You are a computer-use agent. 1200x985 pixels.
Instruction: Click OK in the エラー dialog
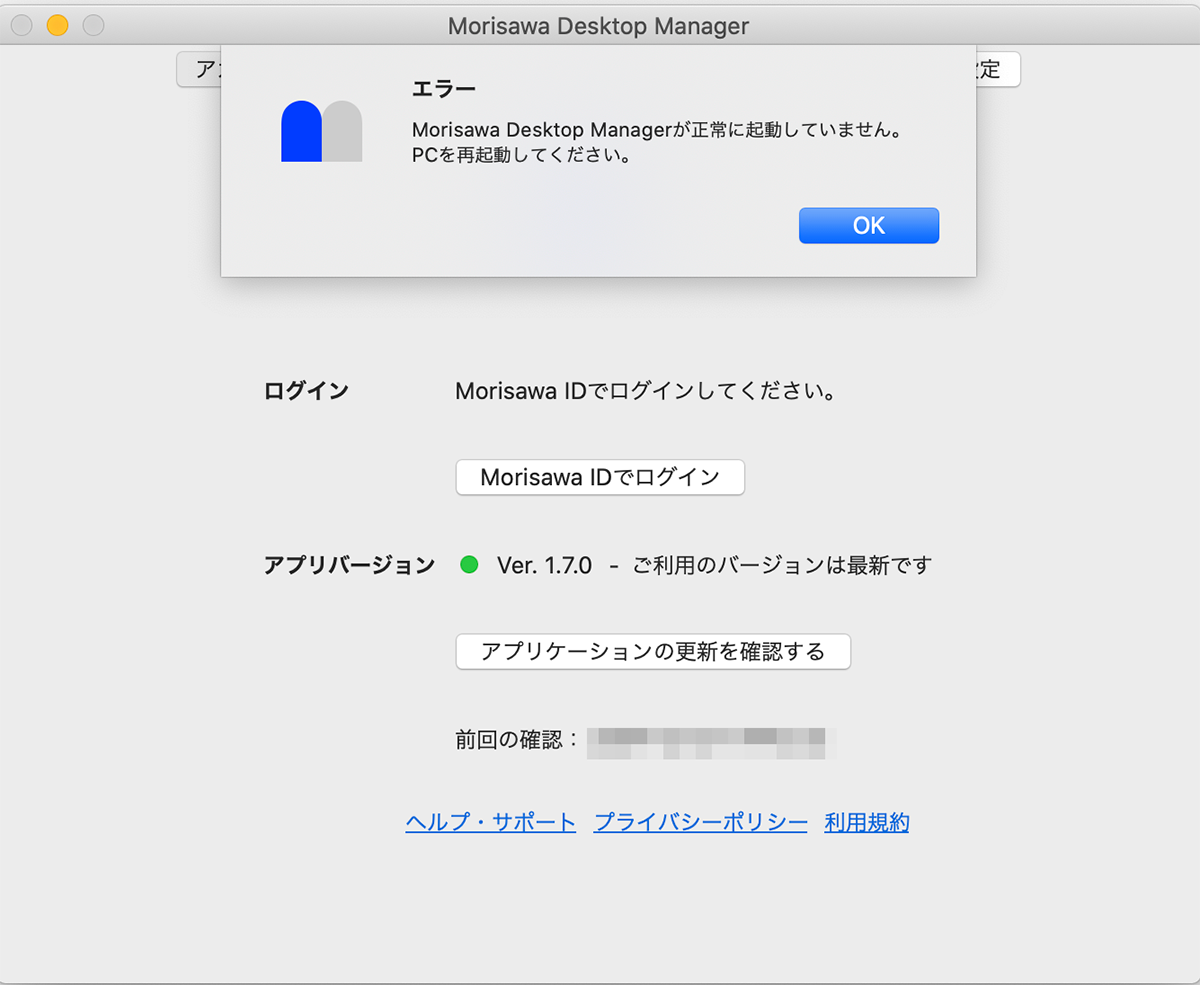[x=868, y=225]
